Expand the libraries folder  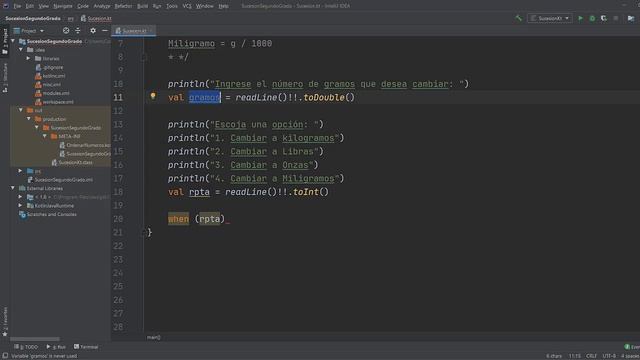[x=29, y=58]
